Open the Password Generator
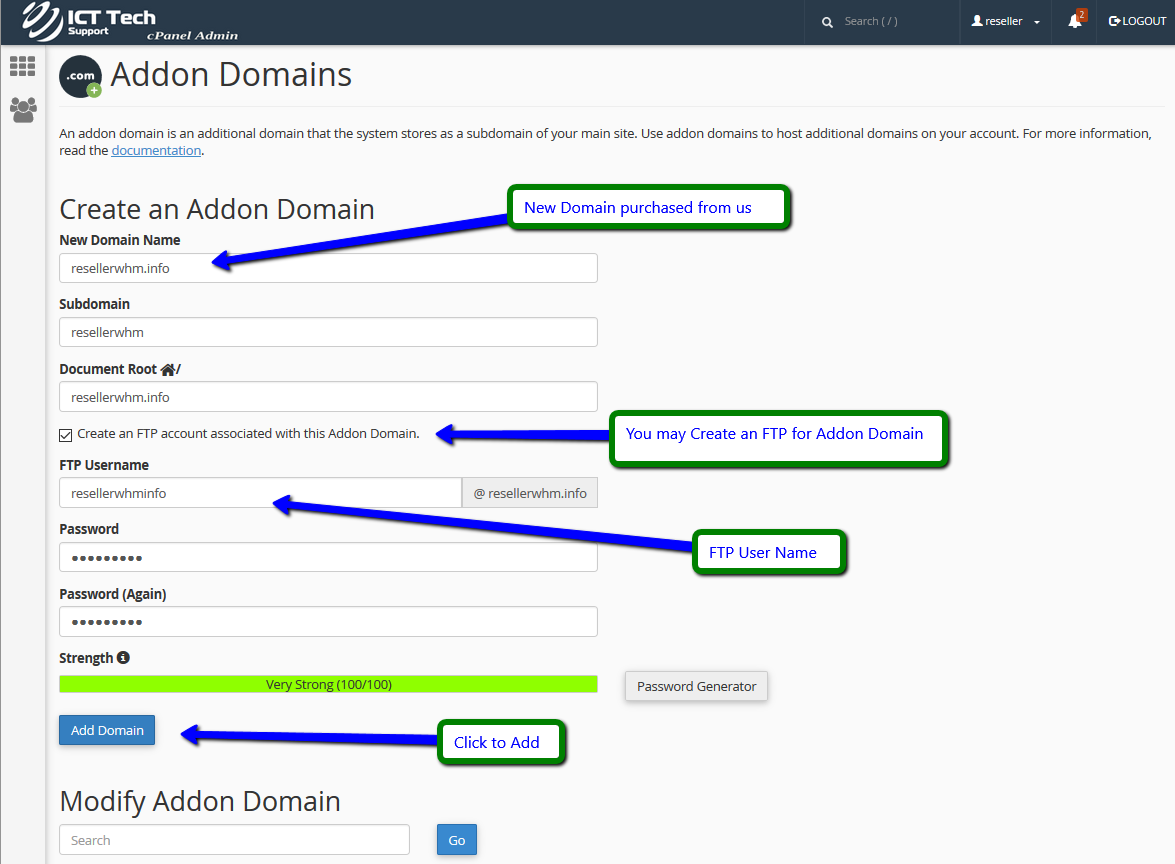 tap(696, 686)
